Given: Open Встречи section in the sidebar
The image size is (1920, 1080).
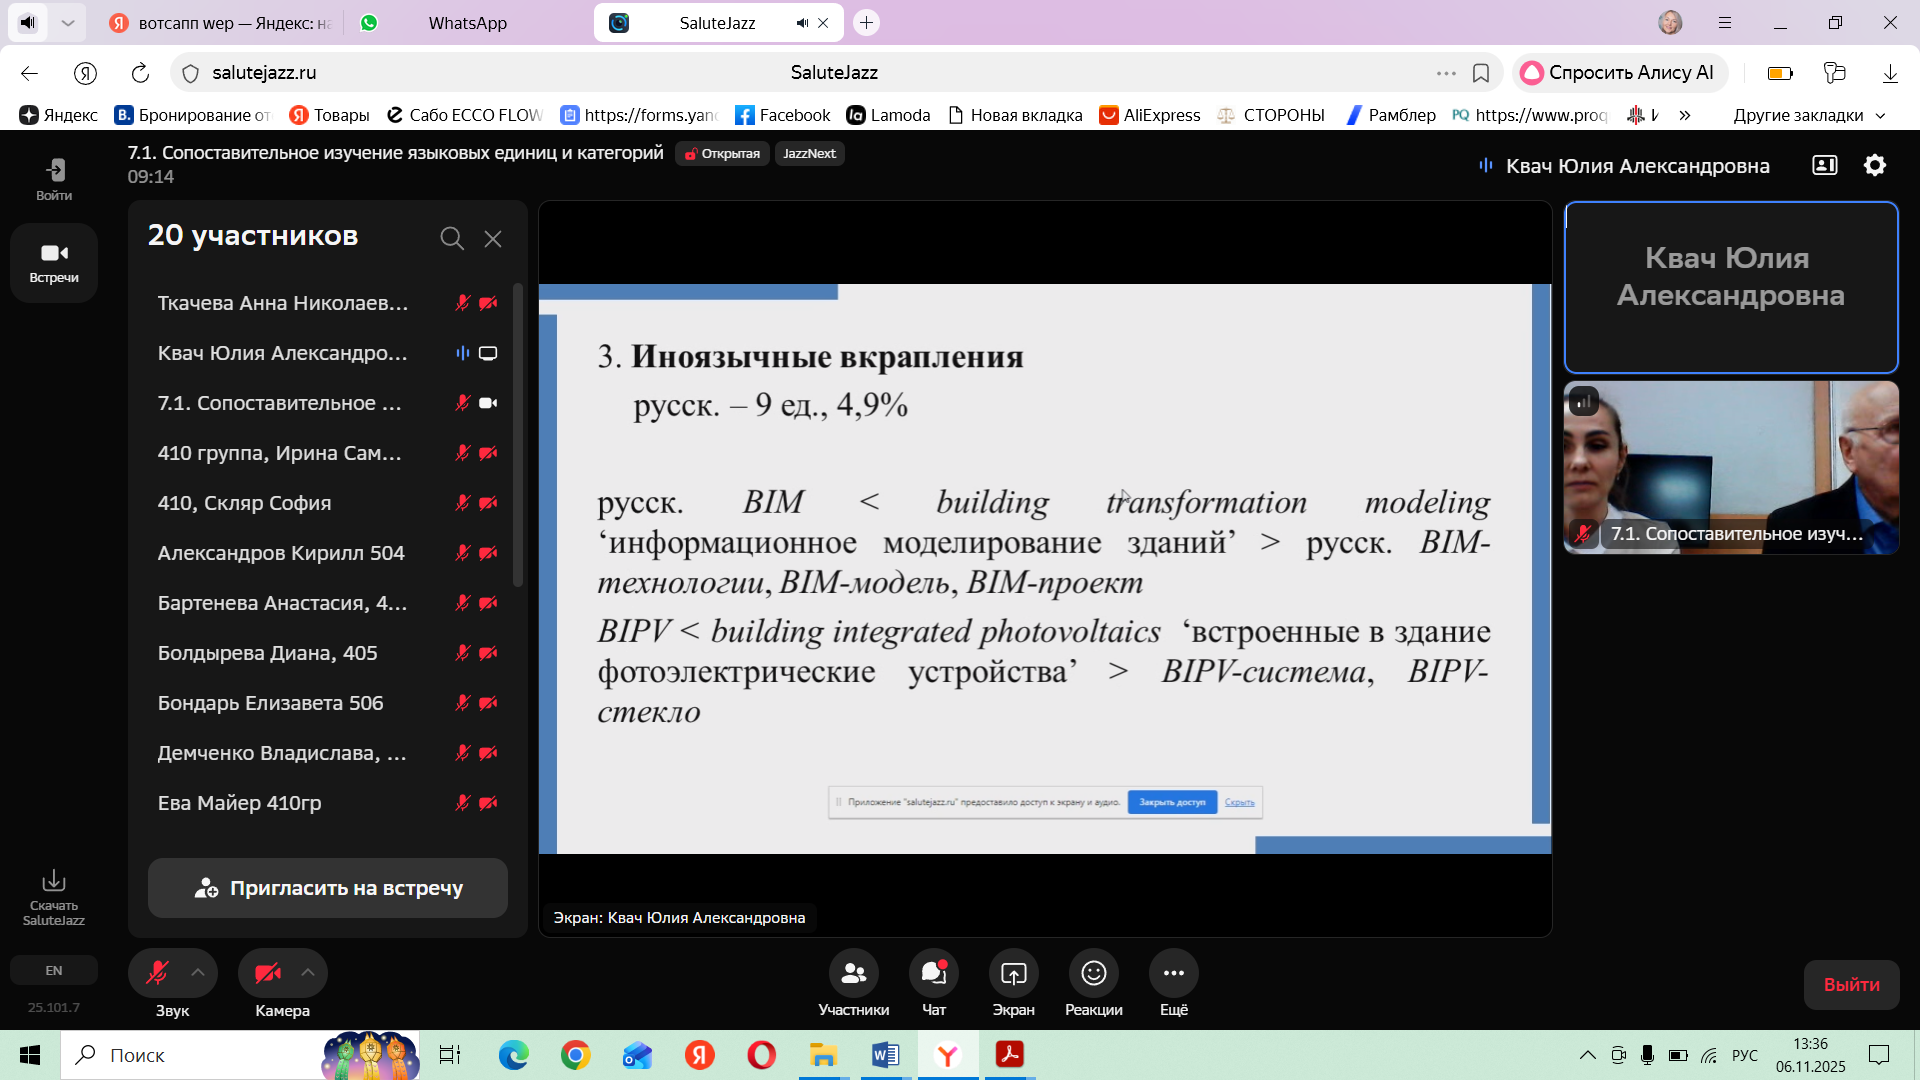Looking at the screenshot, I should click(54, 262).
